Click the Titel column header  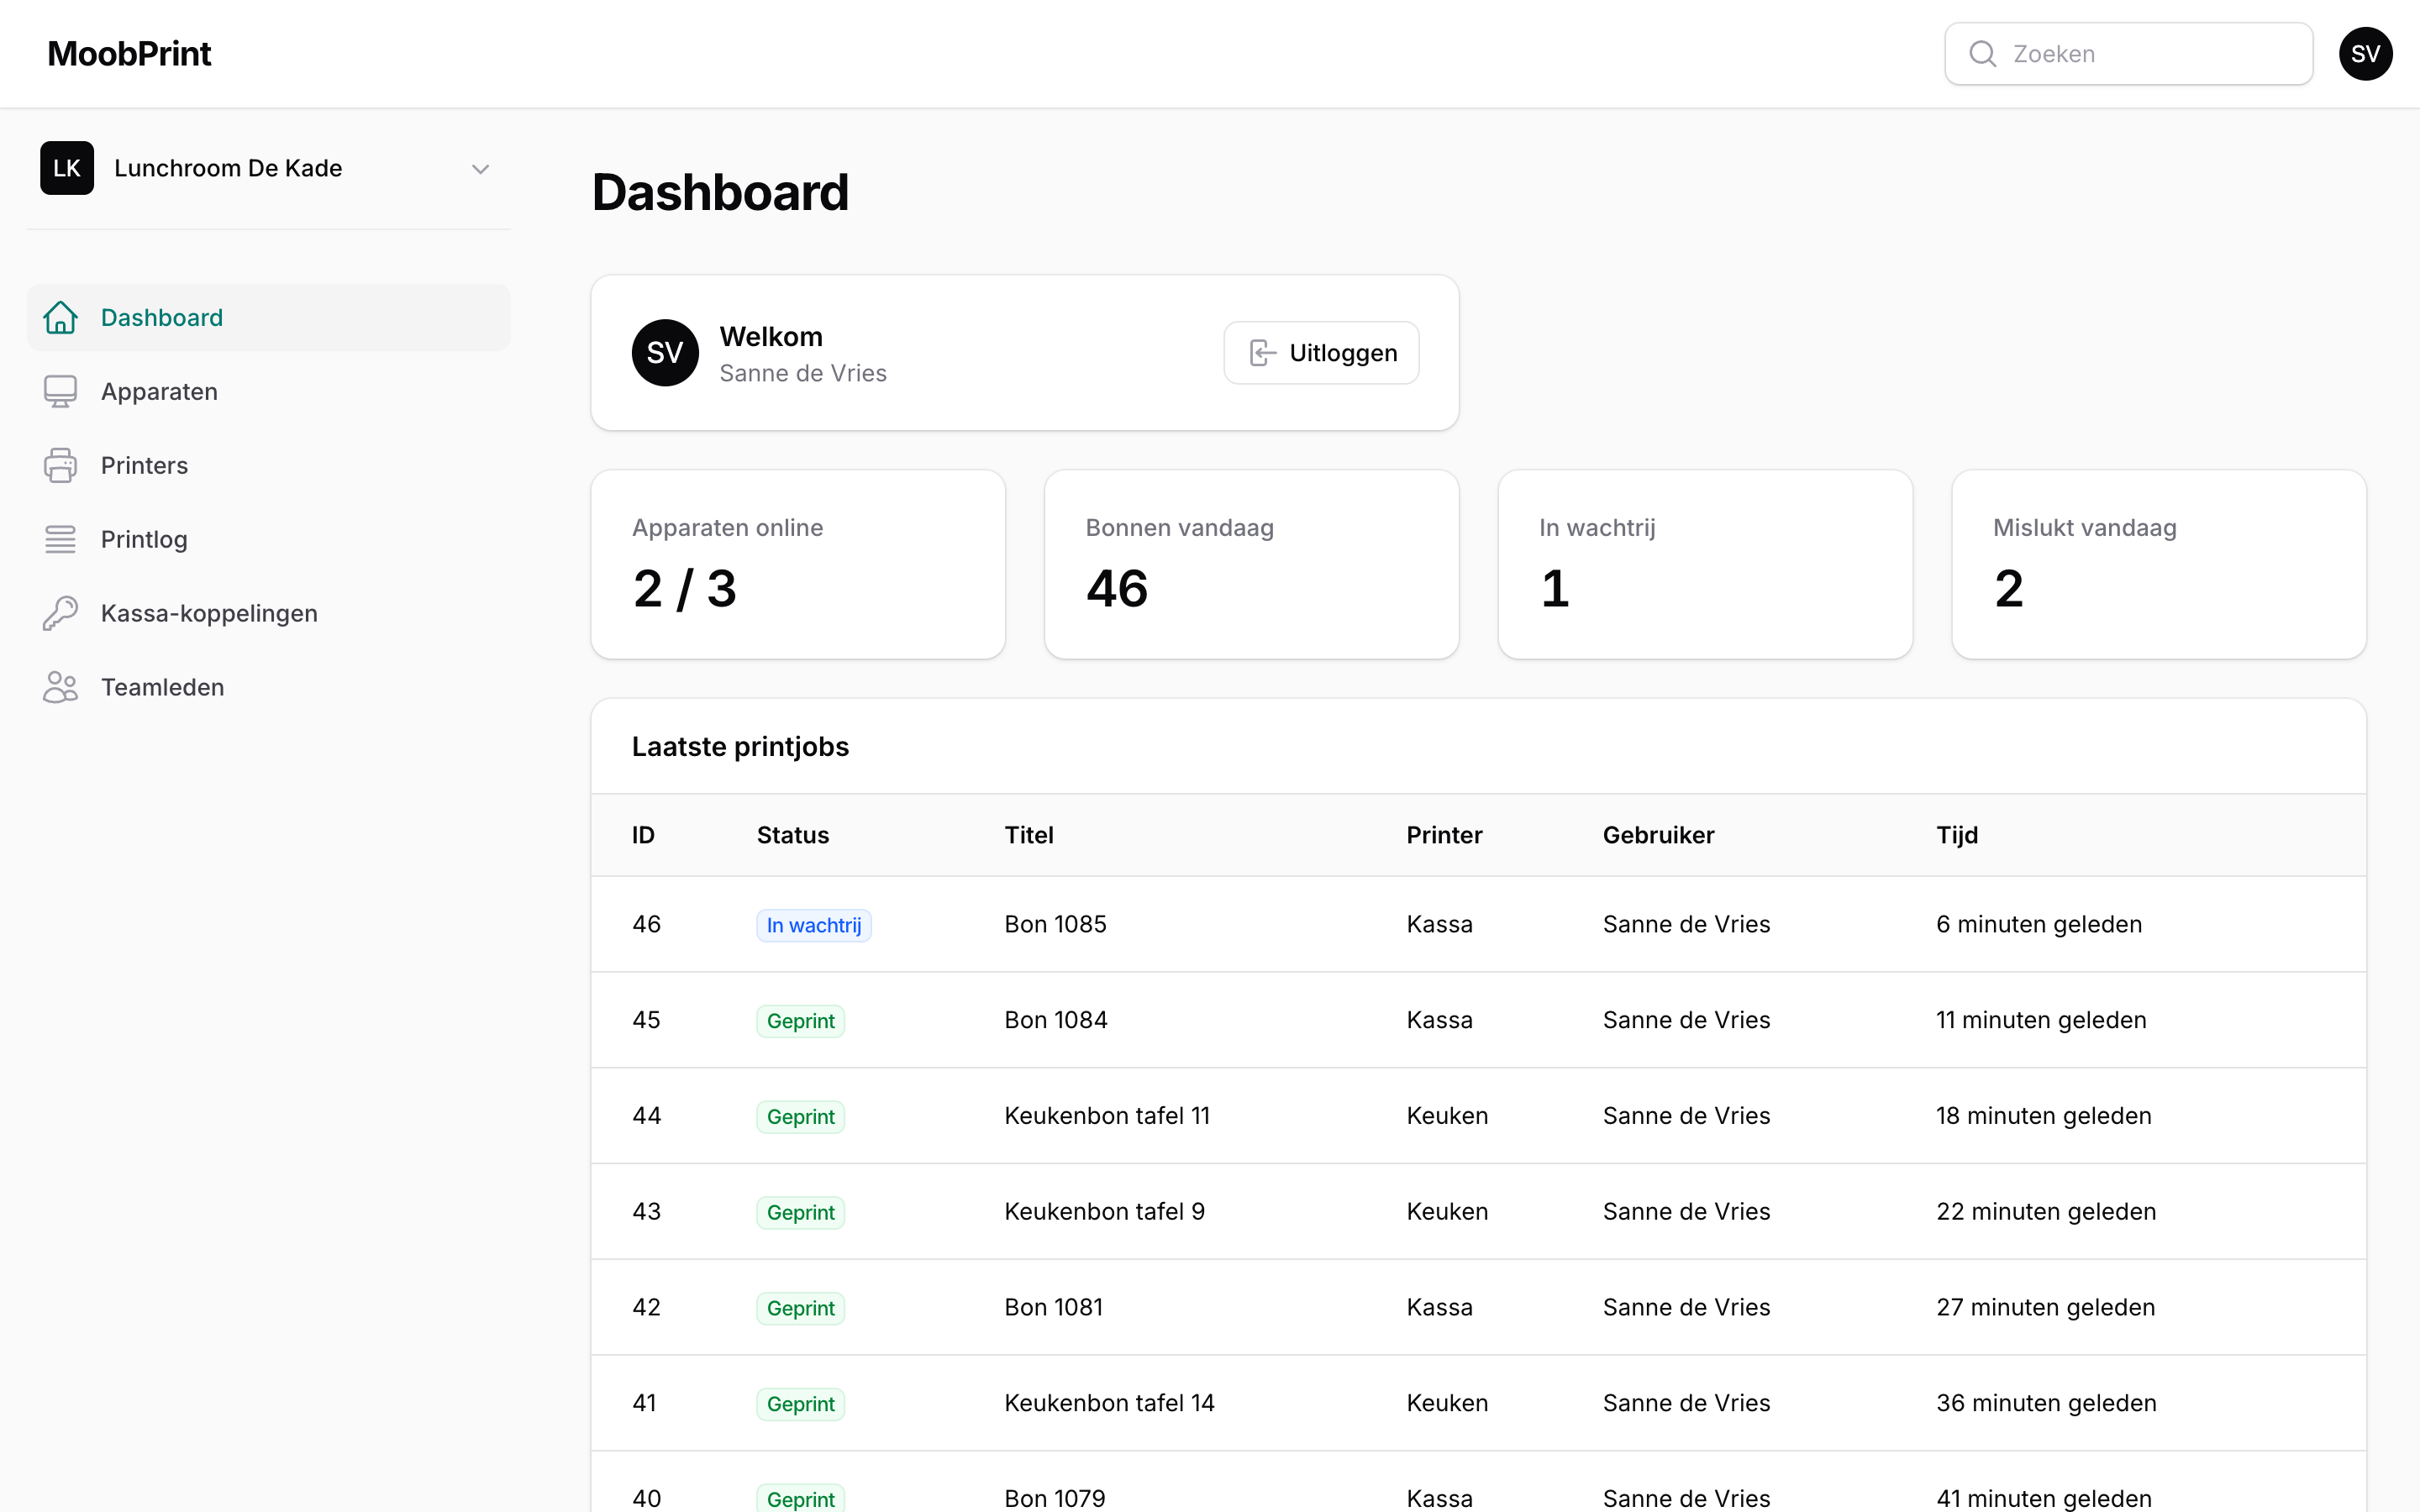(1029, 835)
